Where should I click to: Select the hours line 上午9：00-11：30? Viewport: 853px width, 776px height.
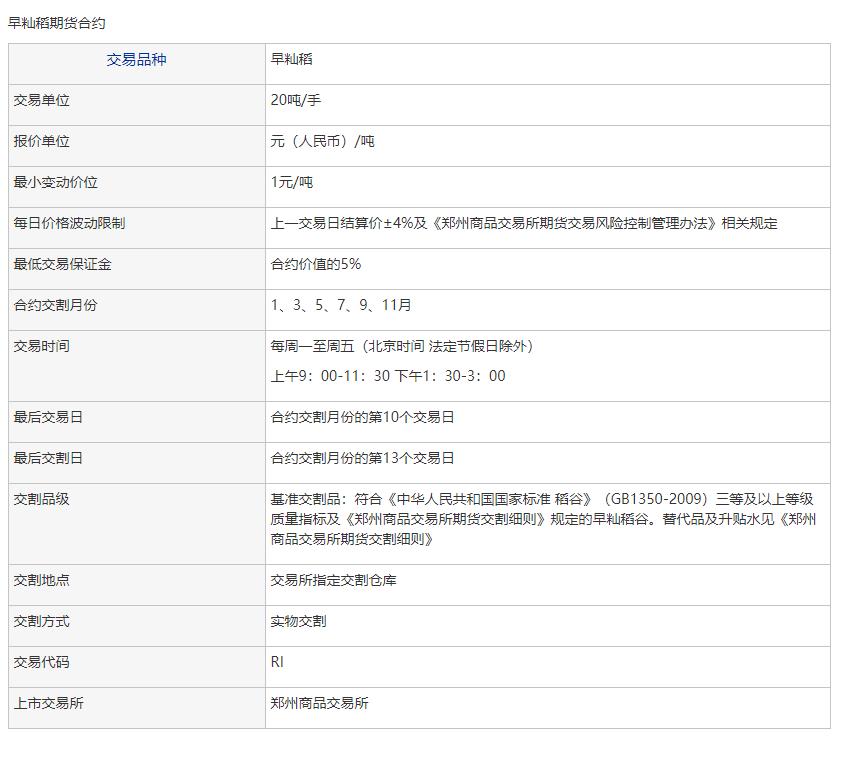[x=330, y=376]
